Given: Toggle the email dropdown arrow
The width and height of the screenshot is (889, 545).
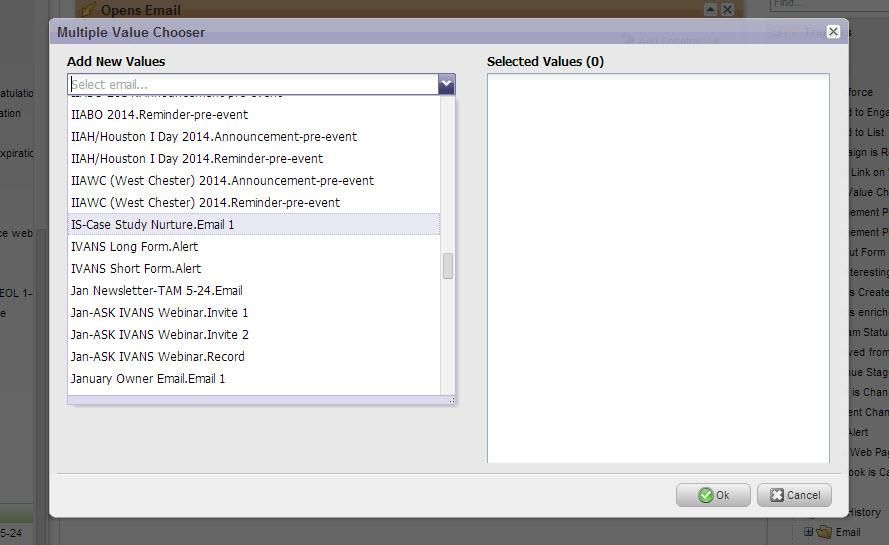Looking at the screenshot, I should (446, 85).
